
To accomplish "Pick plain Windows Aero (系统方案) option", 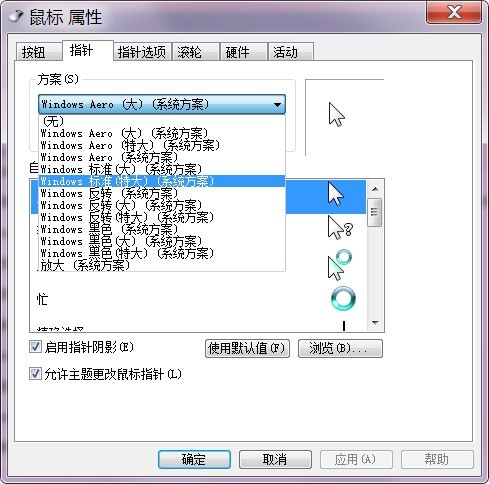I will (162, 157).
